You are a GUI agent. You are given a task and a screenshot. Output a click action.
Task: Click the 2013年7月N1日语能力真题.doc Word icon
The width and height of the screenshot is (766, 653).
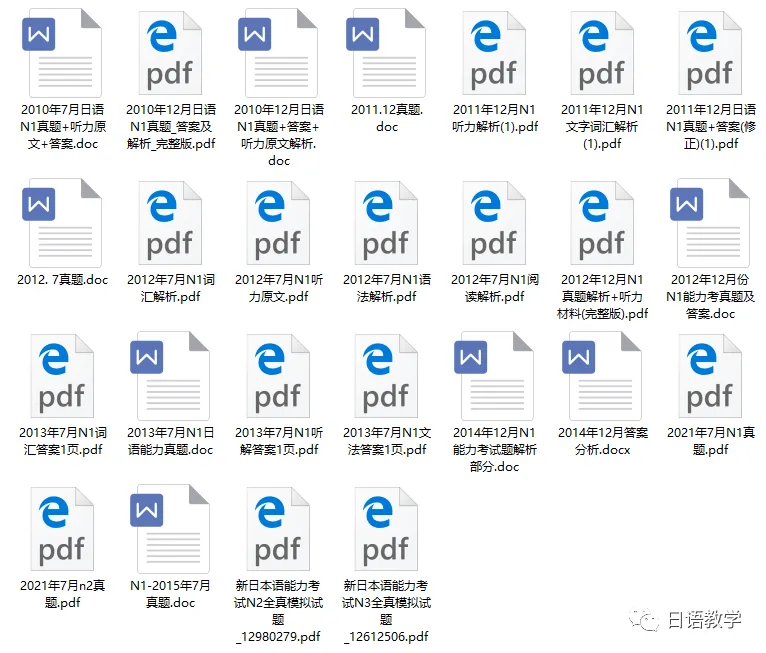click(x=170, y=376)
